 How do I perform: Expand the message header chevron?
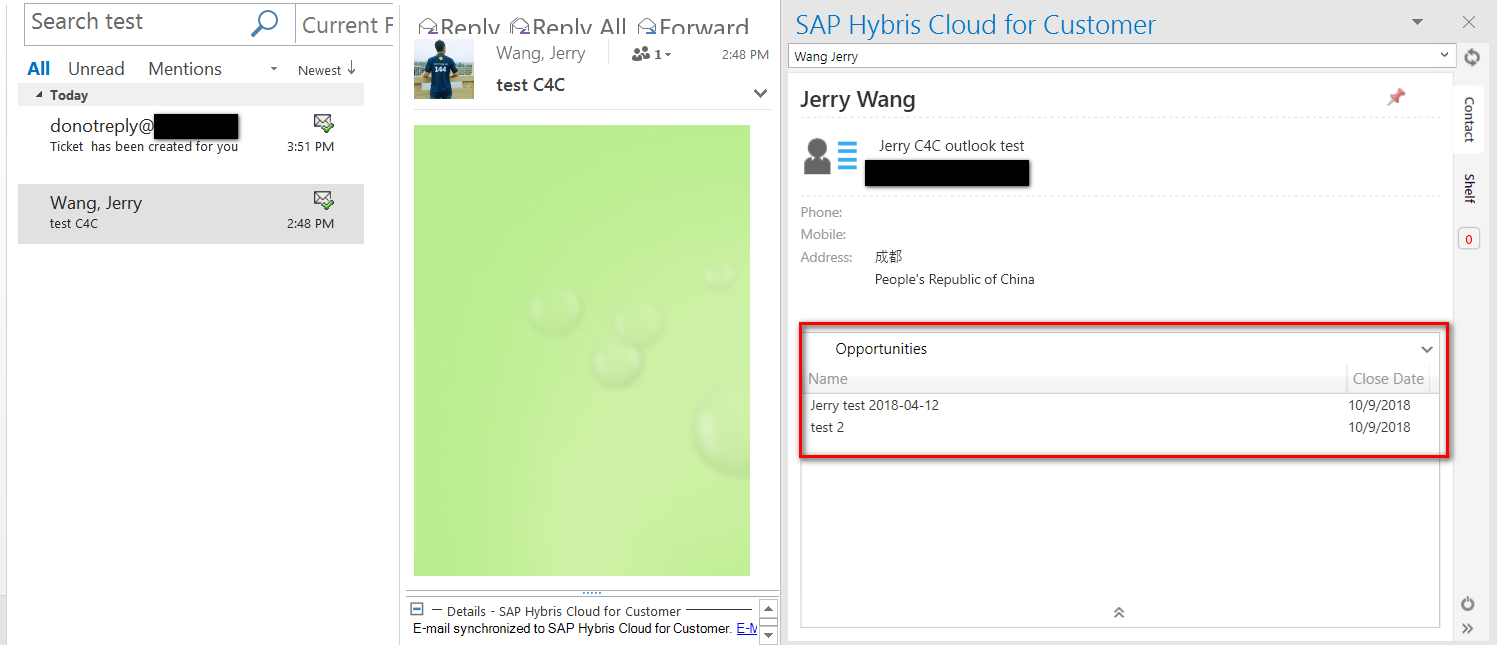[760, 93]
